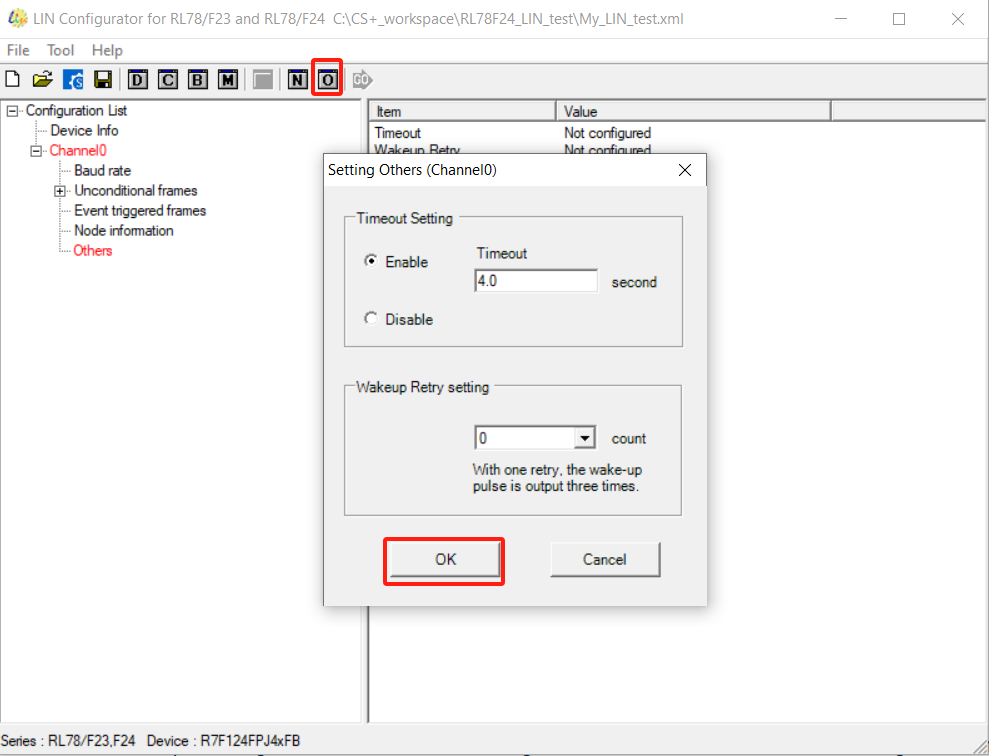Click the LIN Configurator app icon in title bar
This screenshot has width=989, height=756.
[18, 18]
